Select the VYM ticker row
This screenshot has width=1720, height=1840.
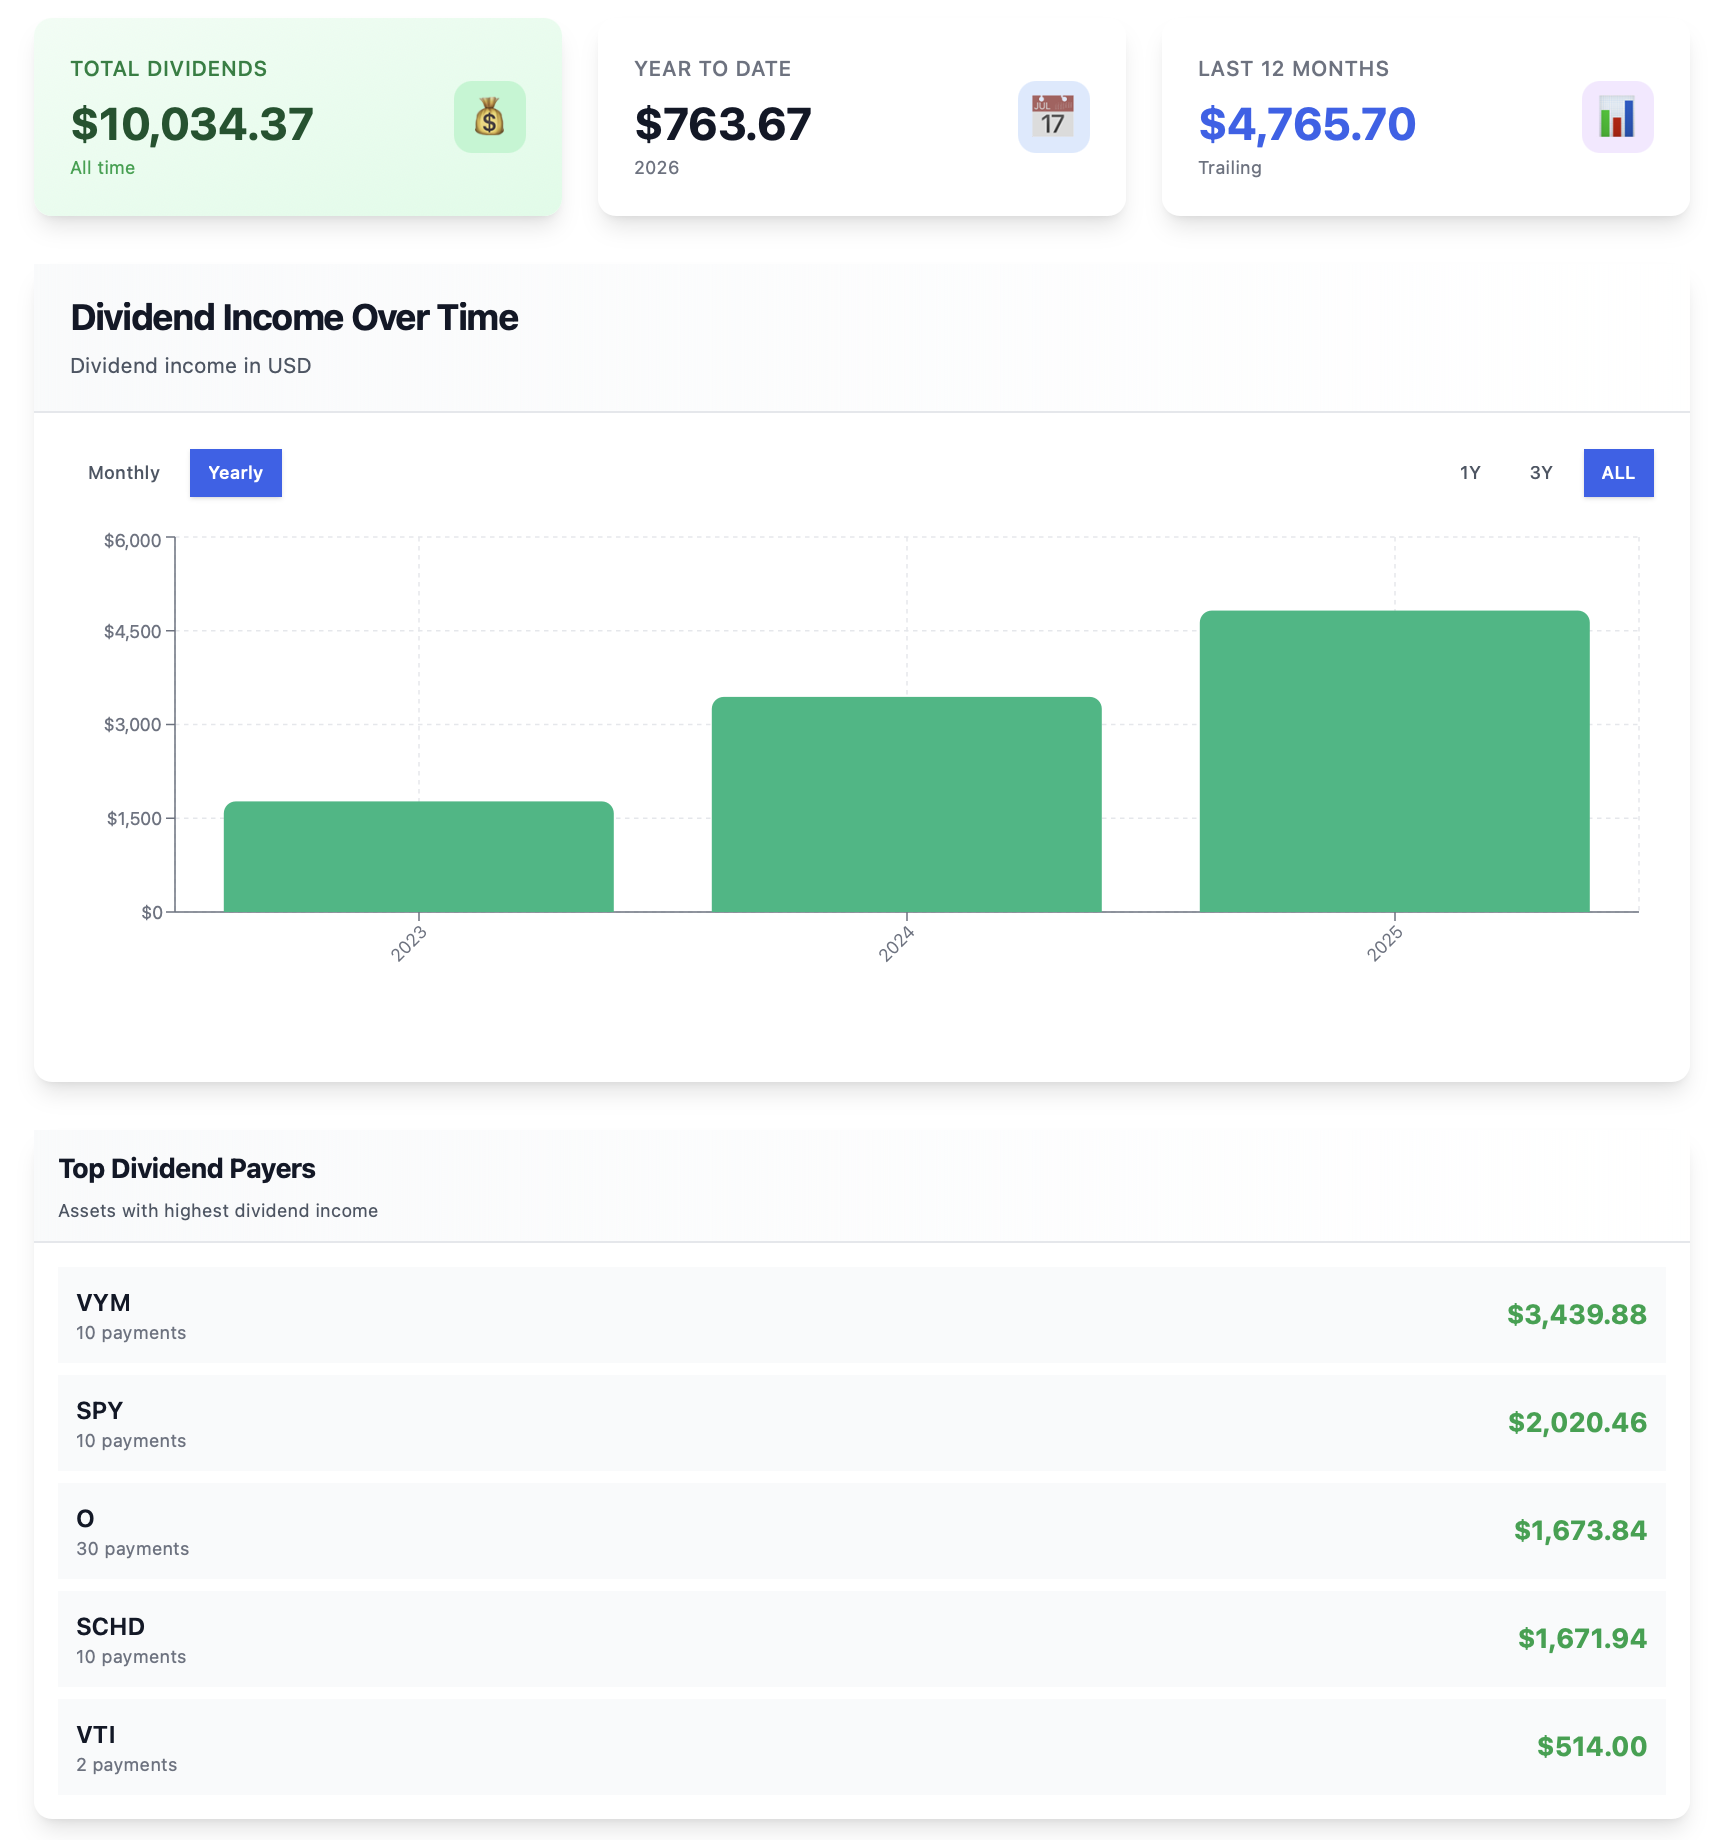(x=860, y=1315)
